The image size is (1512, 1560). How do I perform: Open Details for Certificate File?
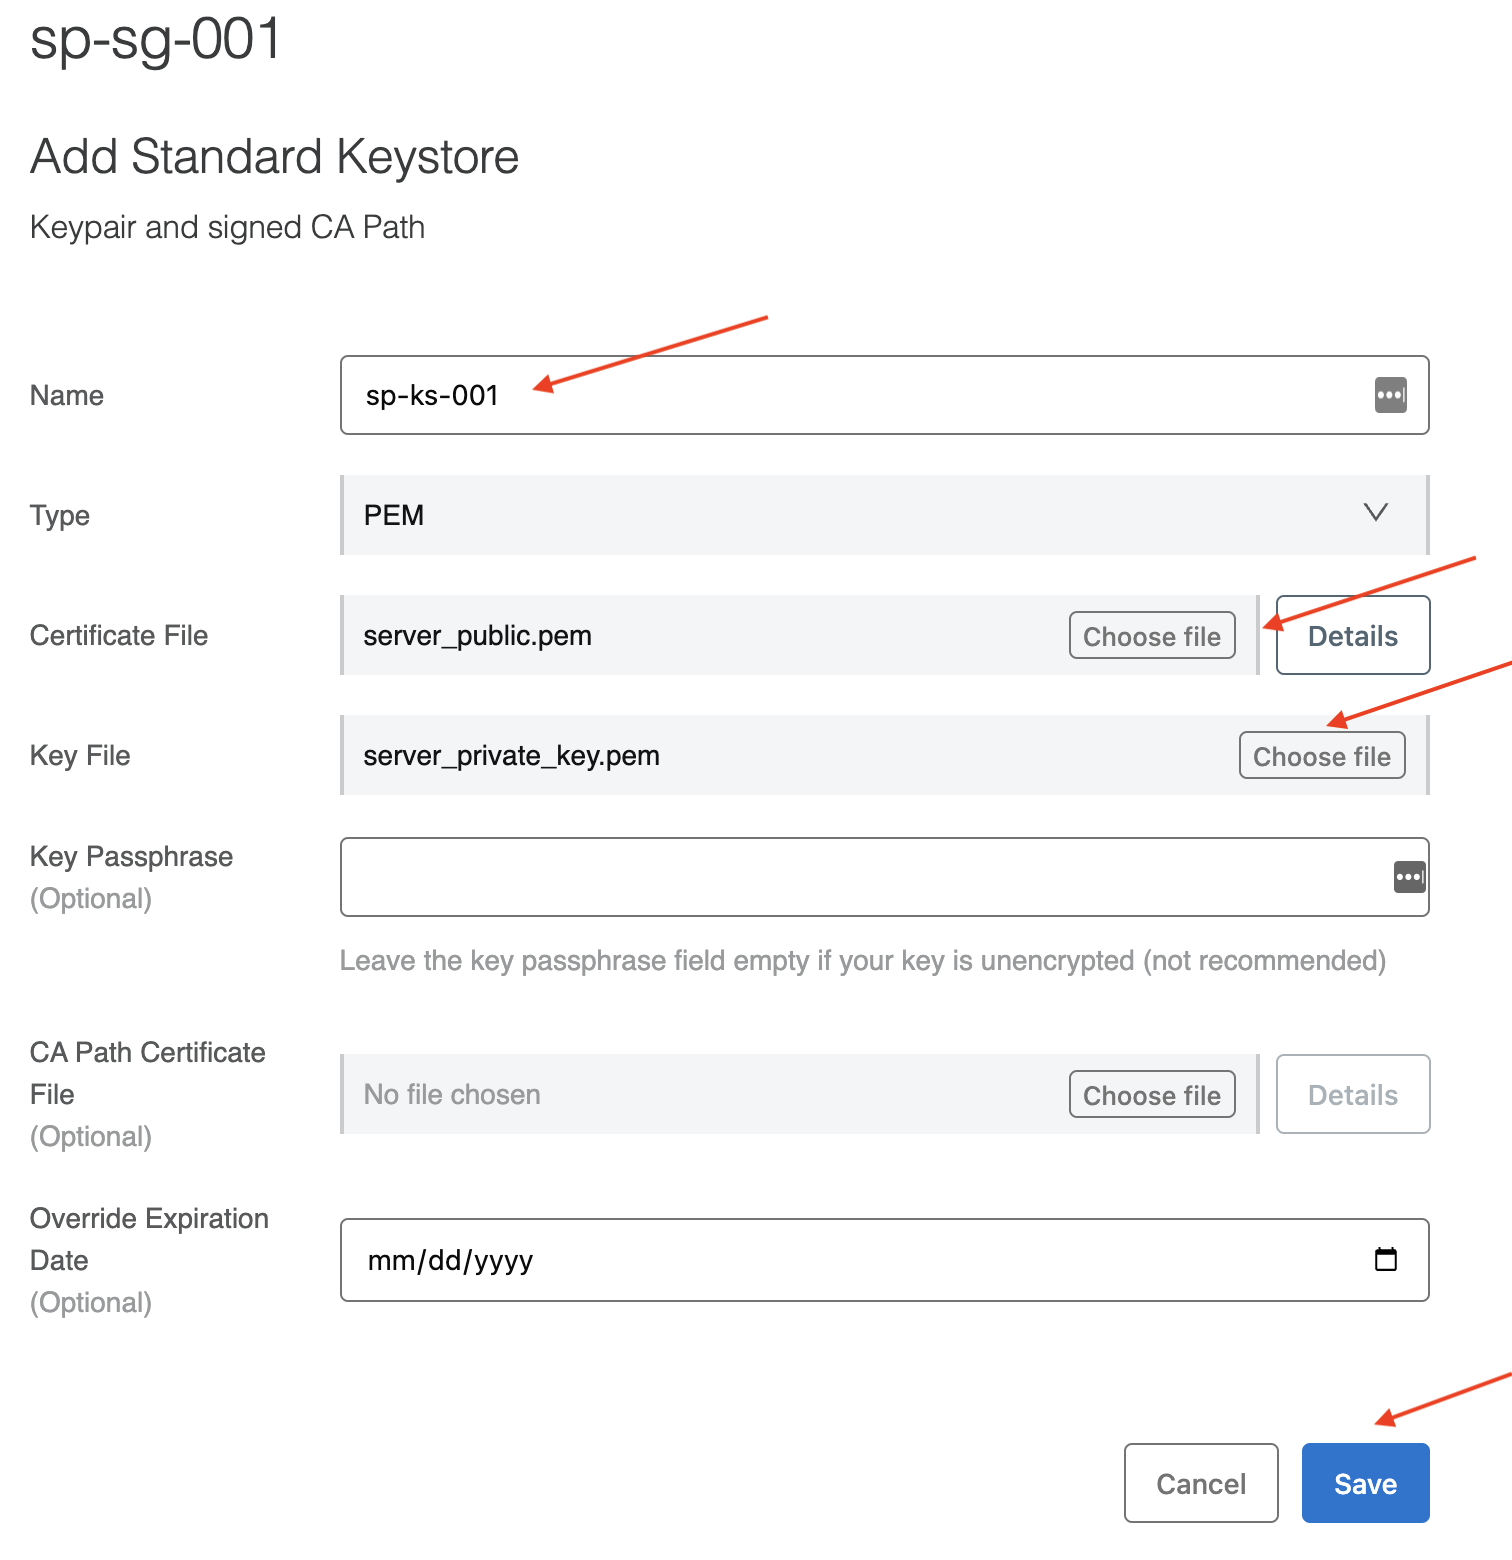(x=1353, y=635)
